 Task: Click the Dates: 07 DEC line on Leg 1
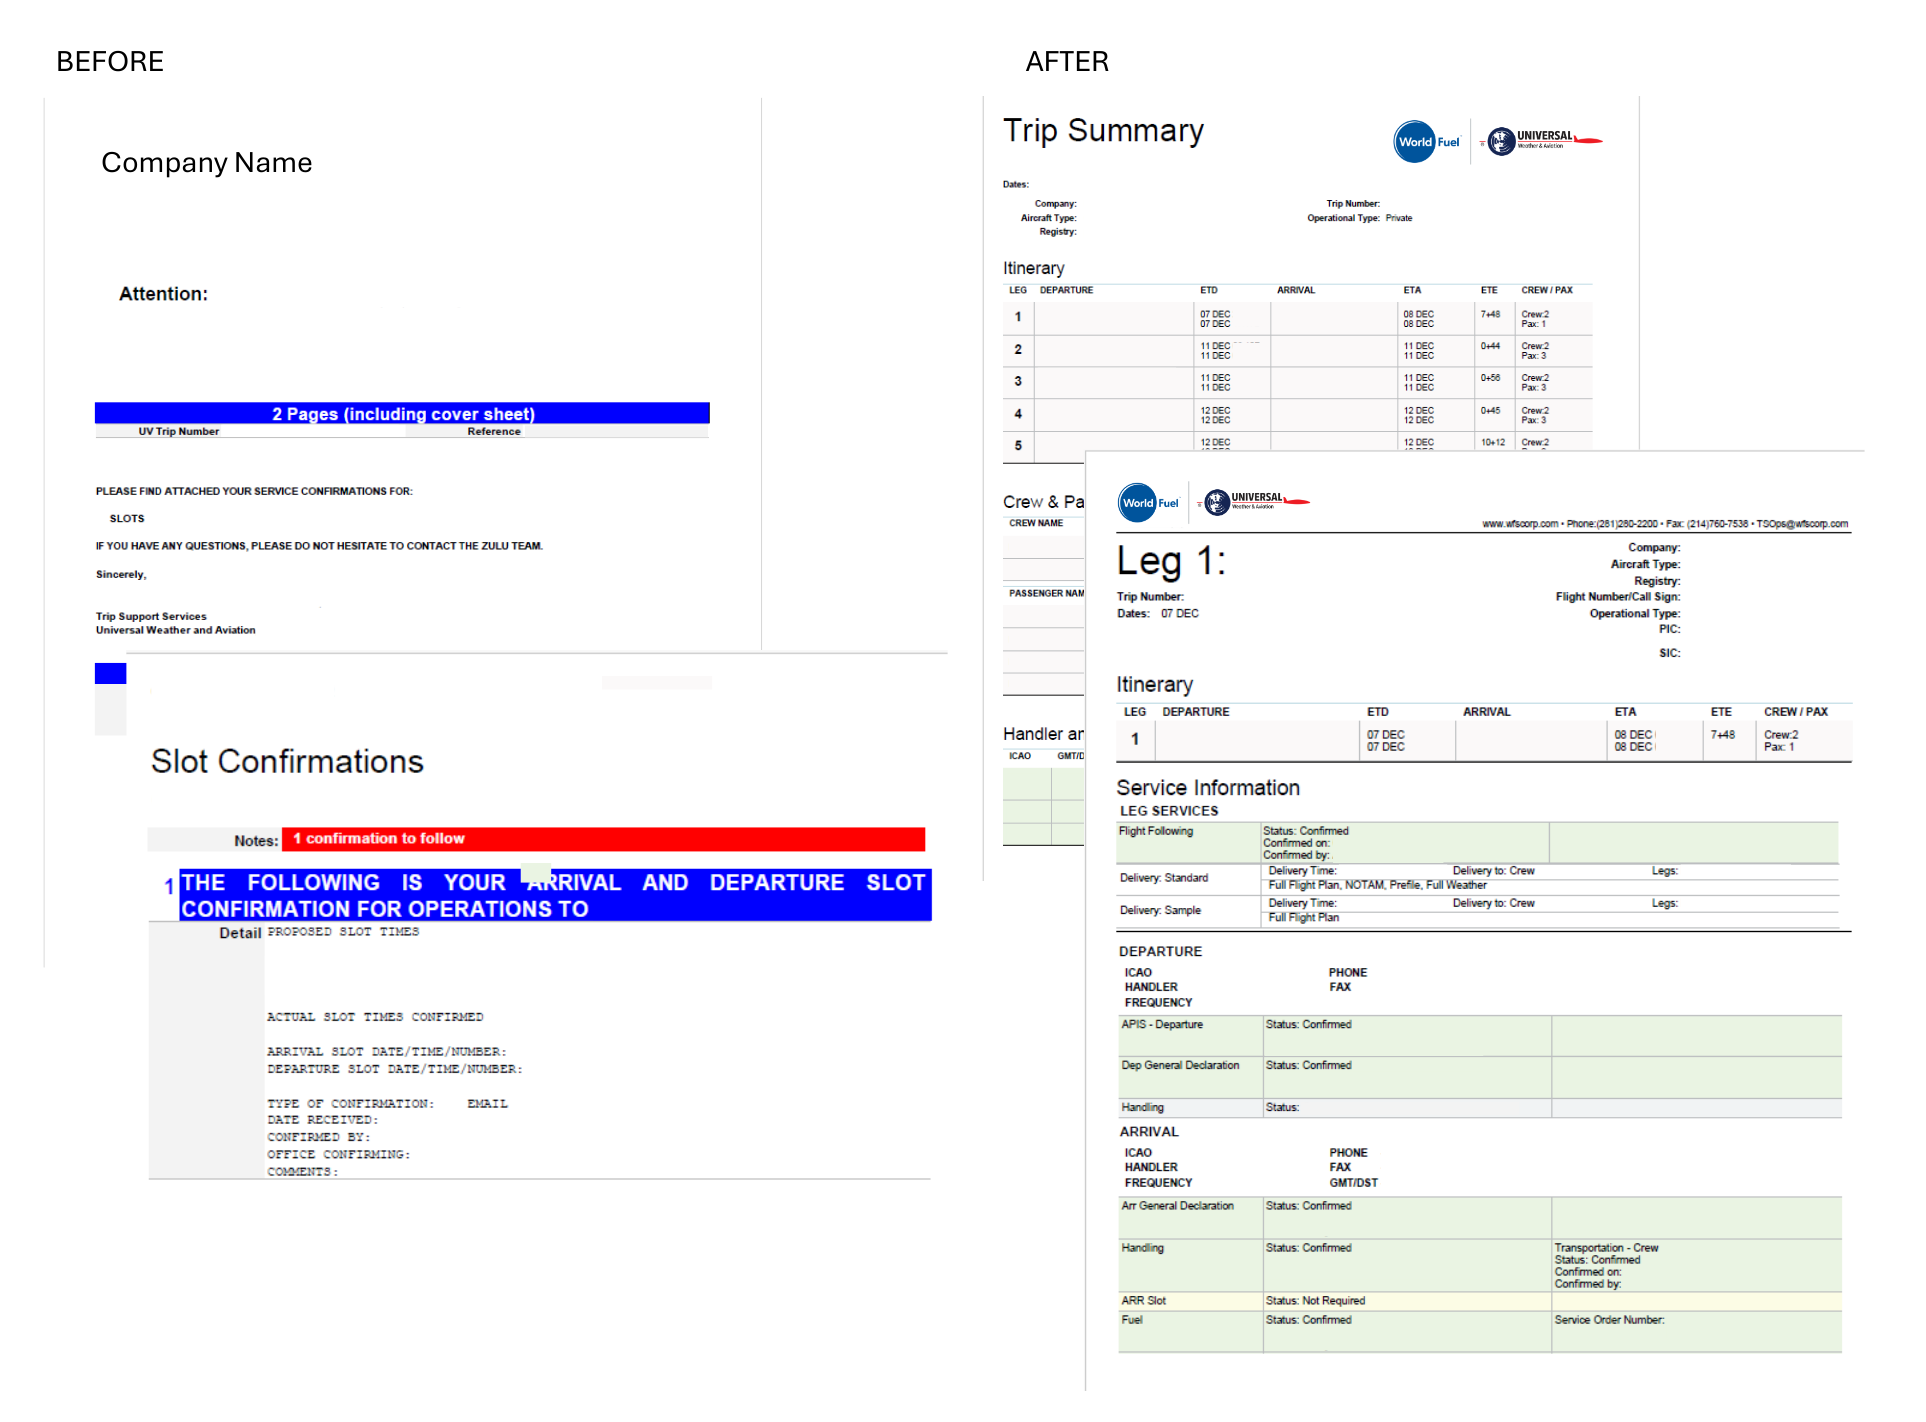1158,614
